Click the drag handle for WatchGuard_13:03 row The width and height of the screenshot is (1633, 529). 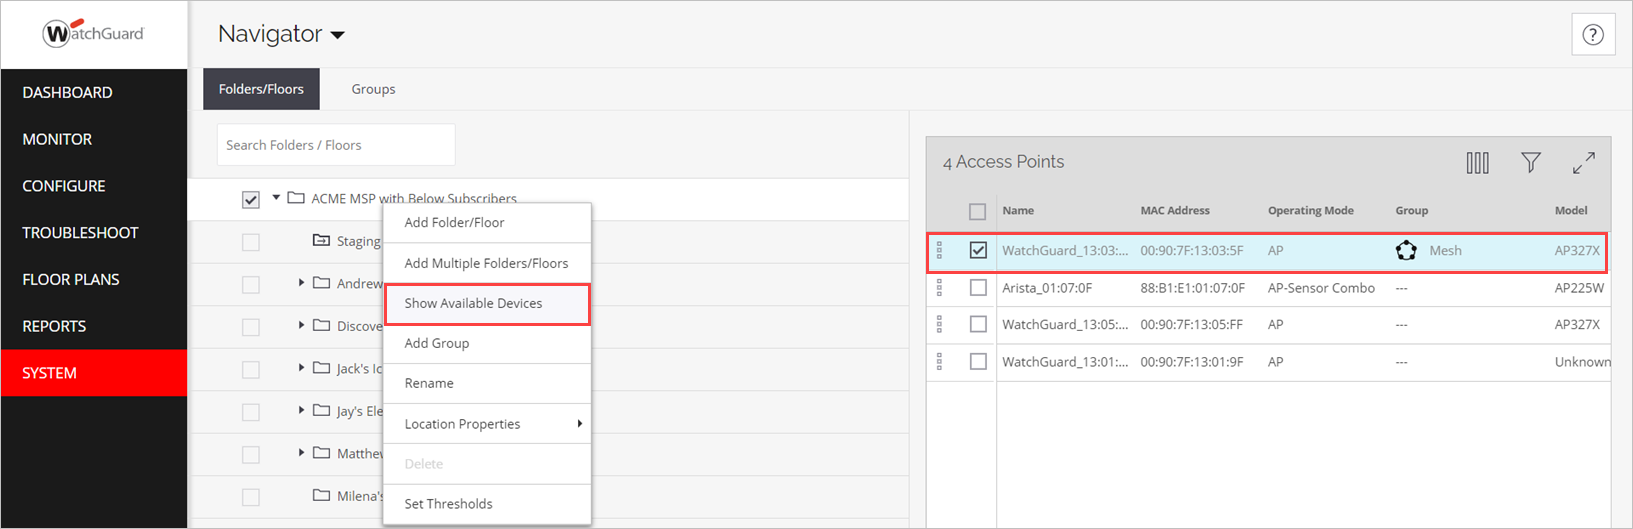pyautogui.click(x=939, y=251)
